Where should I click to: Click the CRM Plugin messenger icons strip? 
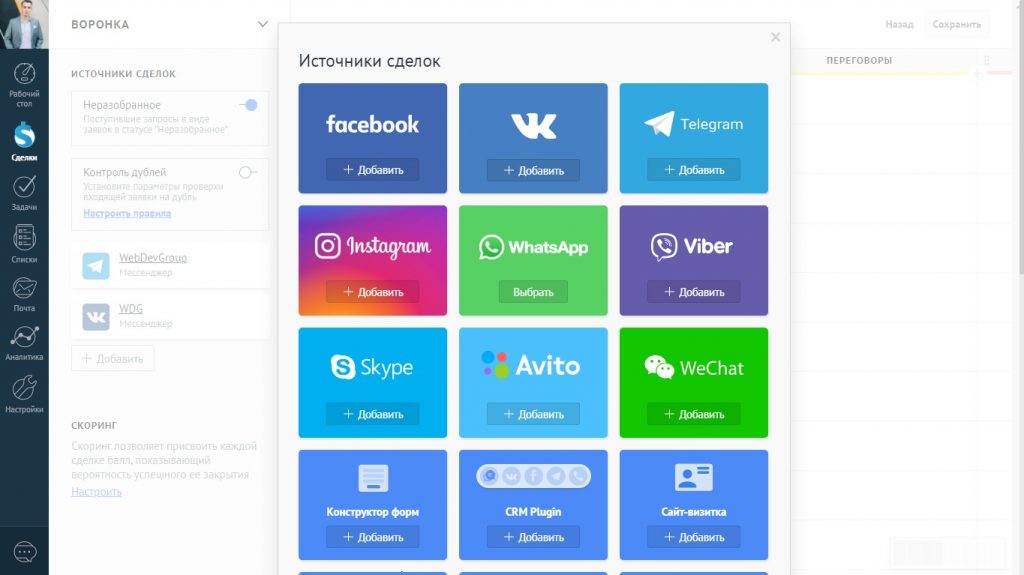click(534, 476)
